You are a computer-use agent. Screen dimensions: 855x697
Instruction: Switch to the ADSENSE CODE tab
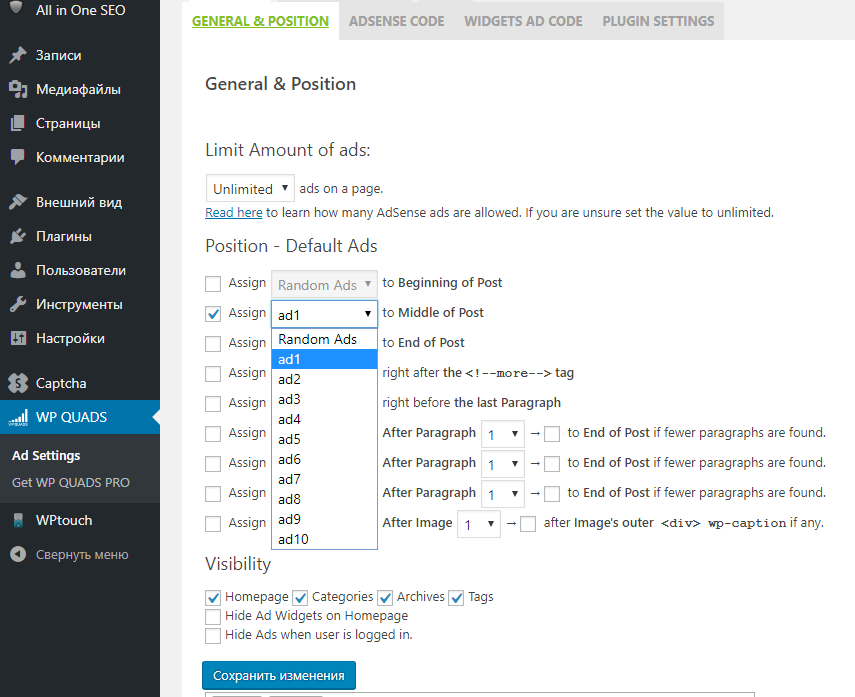tap(396, 21)
